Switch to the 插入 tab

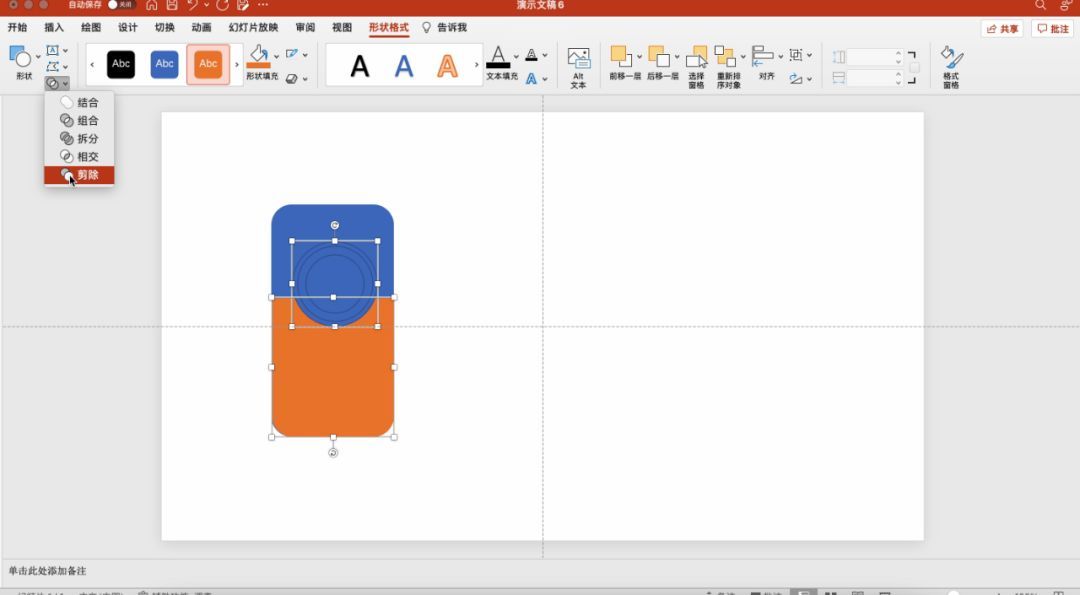[x=54, y=28]
